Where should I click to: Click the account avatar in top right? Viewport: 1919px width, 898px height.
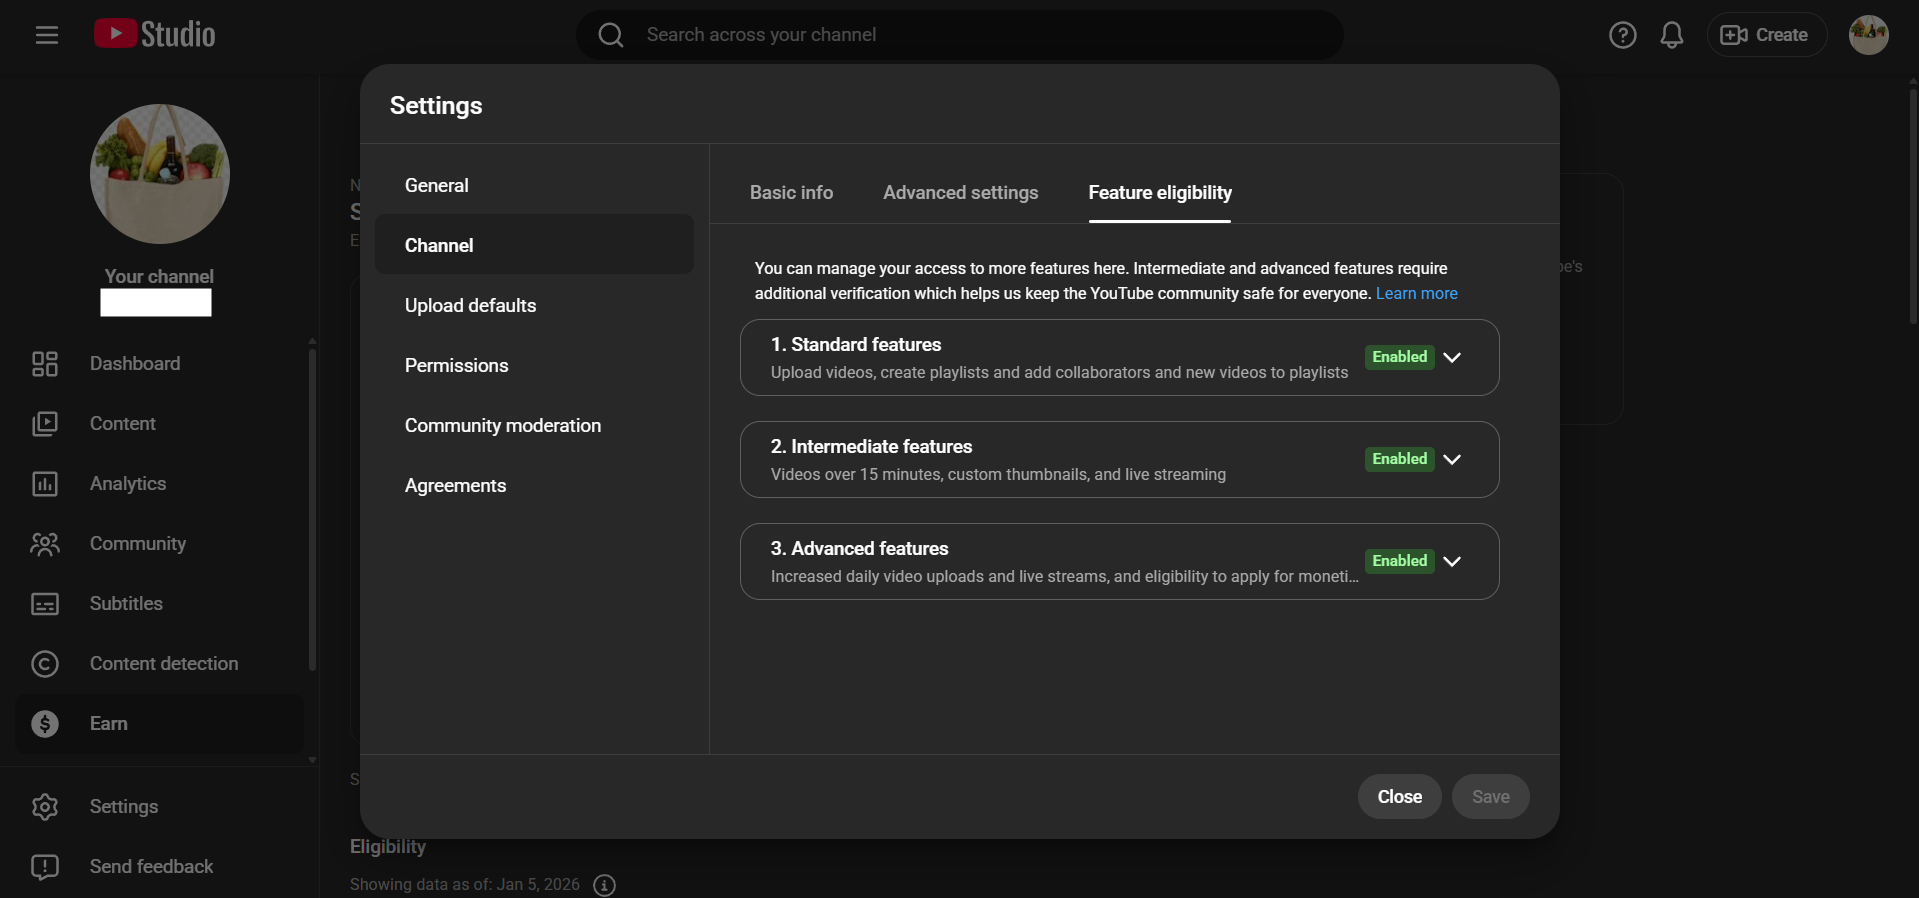(x=1867, y=35)
